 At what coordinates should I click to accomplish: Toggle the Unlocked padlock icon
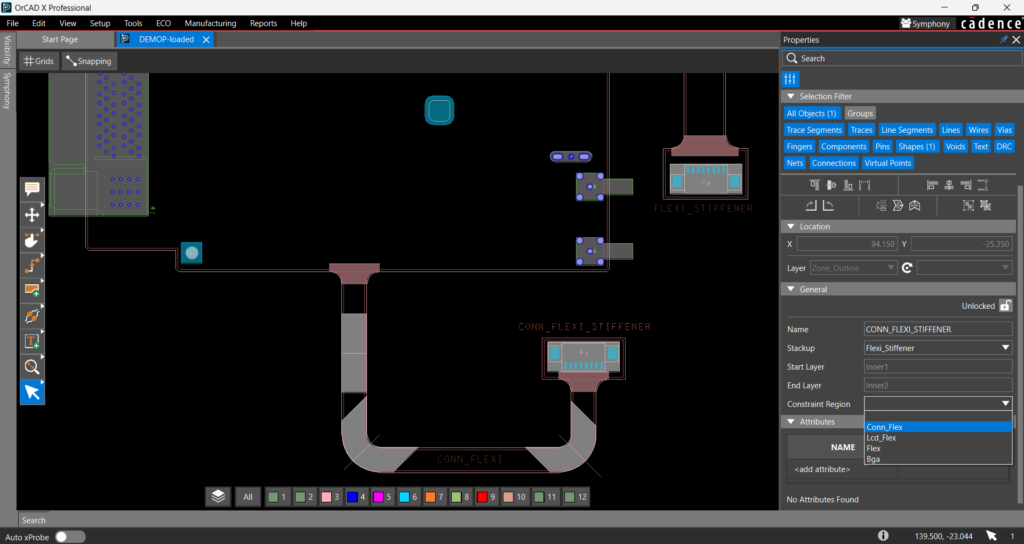1005,306
